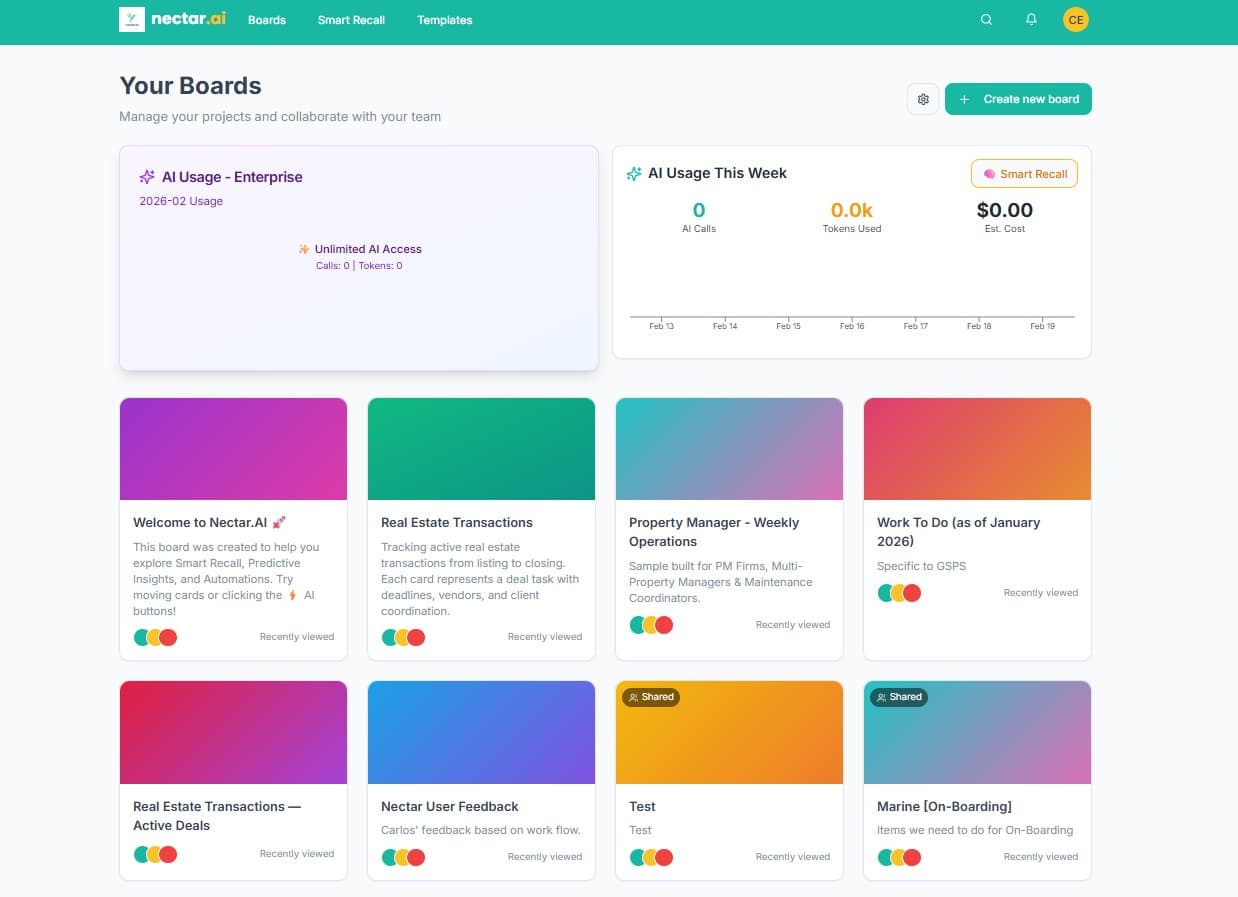
Task: Click the sparkle icon beside AI Usage This Week
Action: click(634, 174)
